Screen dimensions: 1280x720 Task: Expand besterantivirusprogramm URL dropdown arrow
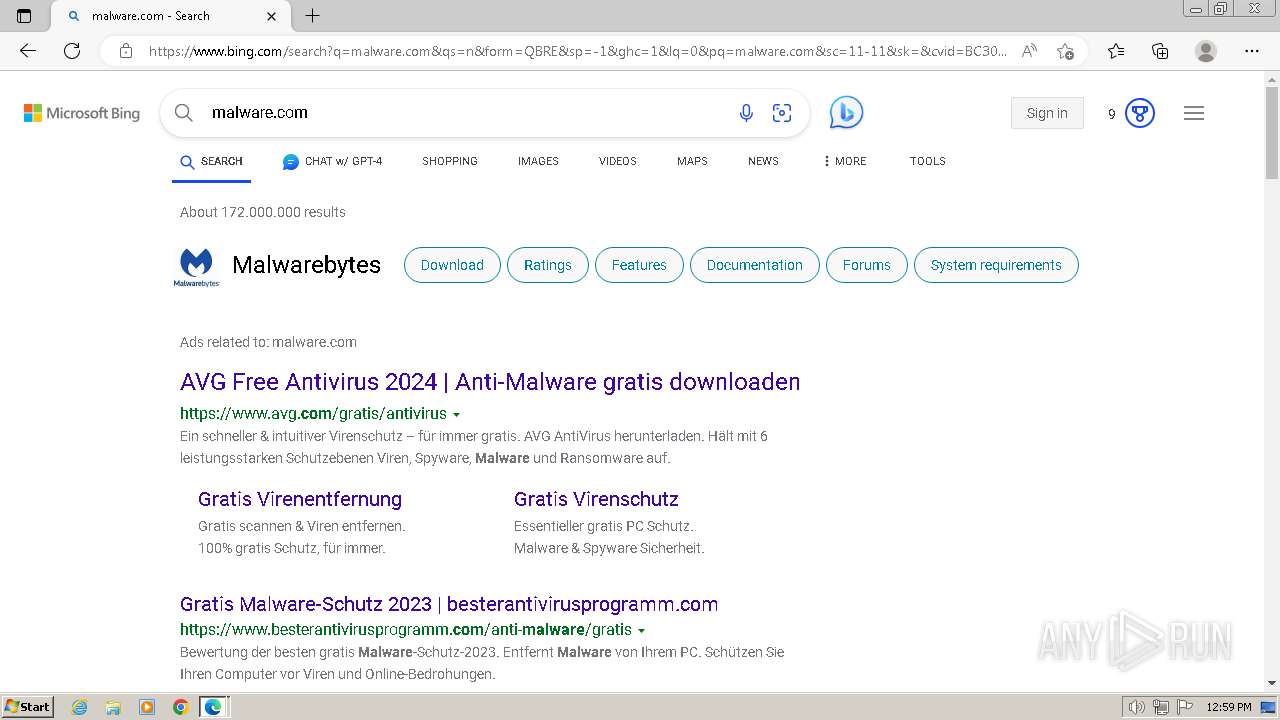click(x=641, y=630)
